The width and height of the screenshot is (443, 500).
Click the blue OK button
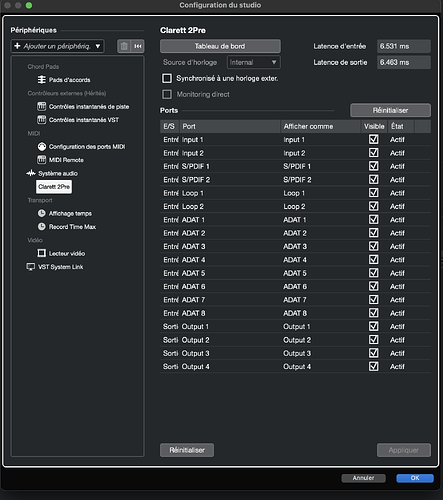tap(415, 478)
